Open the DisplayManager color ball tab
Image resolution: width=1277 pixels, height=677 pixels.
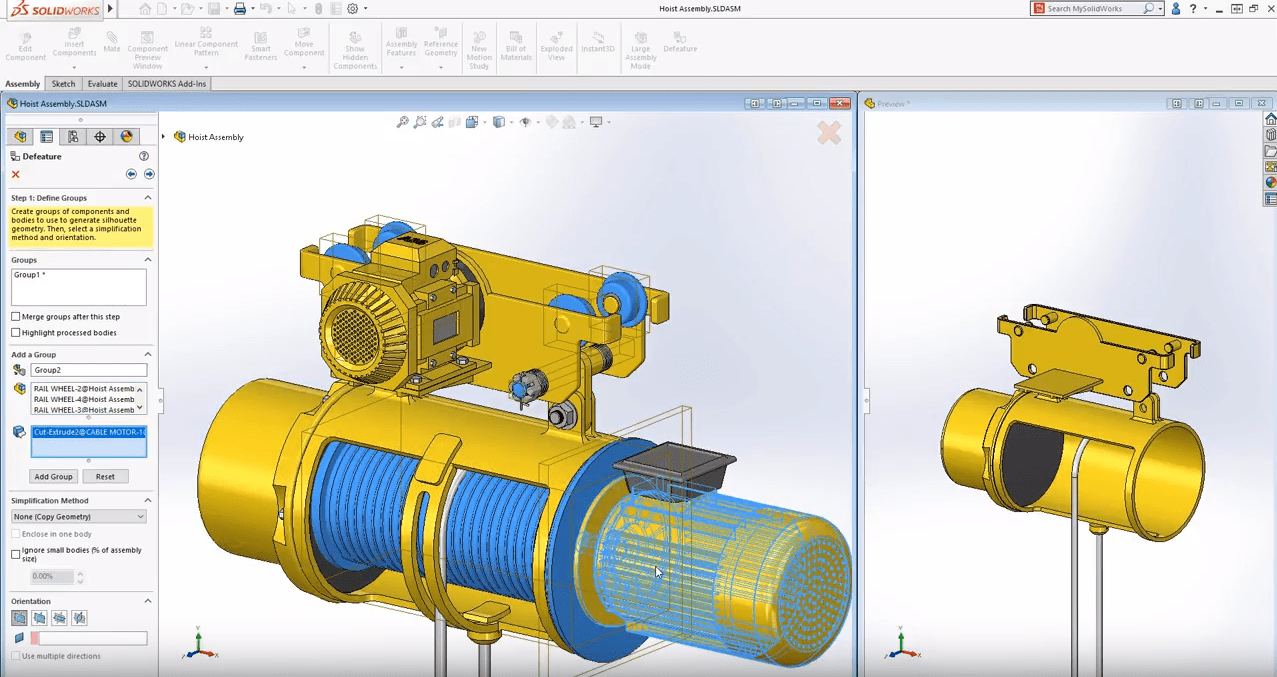coord(127,137)
